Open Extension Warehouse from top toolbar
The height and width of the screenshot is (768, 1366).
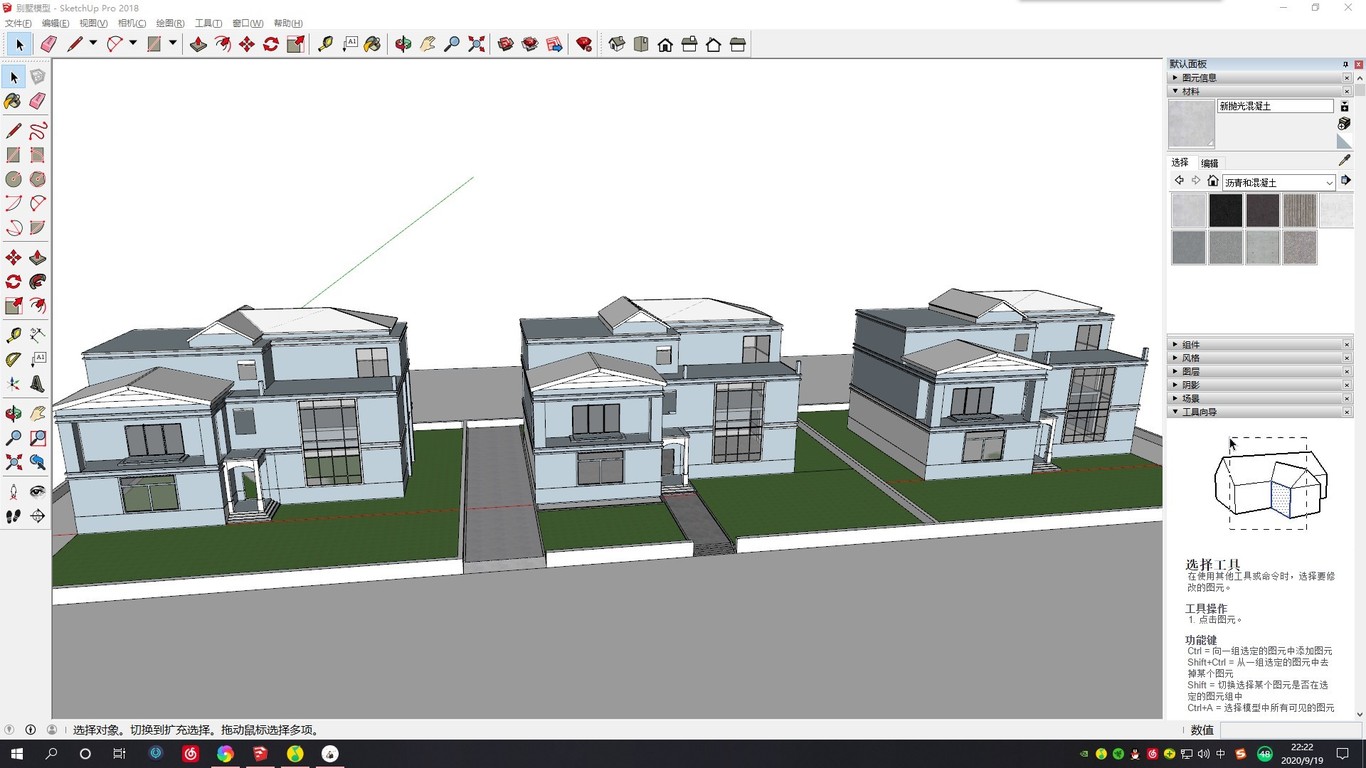coord(530,44)
